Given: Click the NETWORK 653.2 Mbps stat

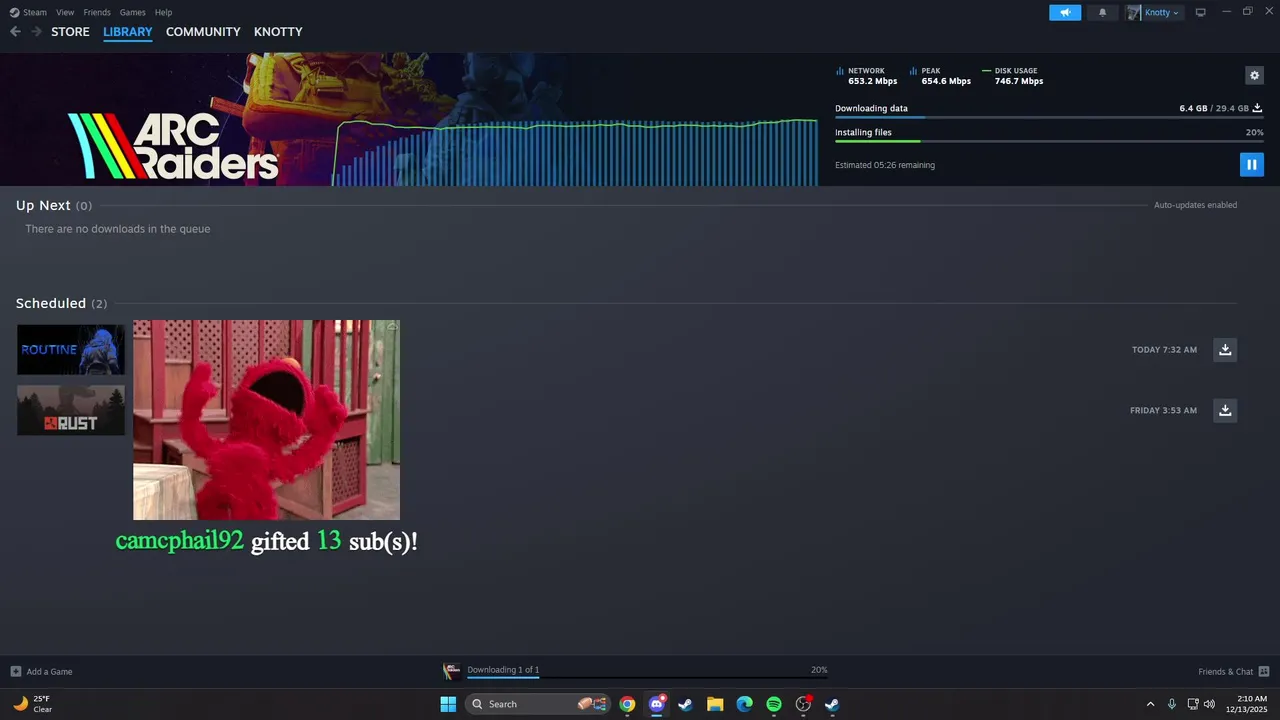Looking at the screenshot, I should click(x=866, y=76).
